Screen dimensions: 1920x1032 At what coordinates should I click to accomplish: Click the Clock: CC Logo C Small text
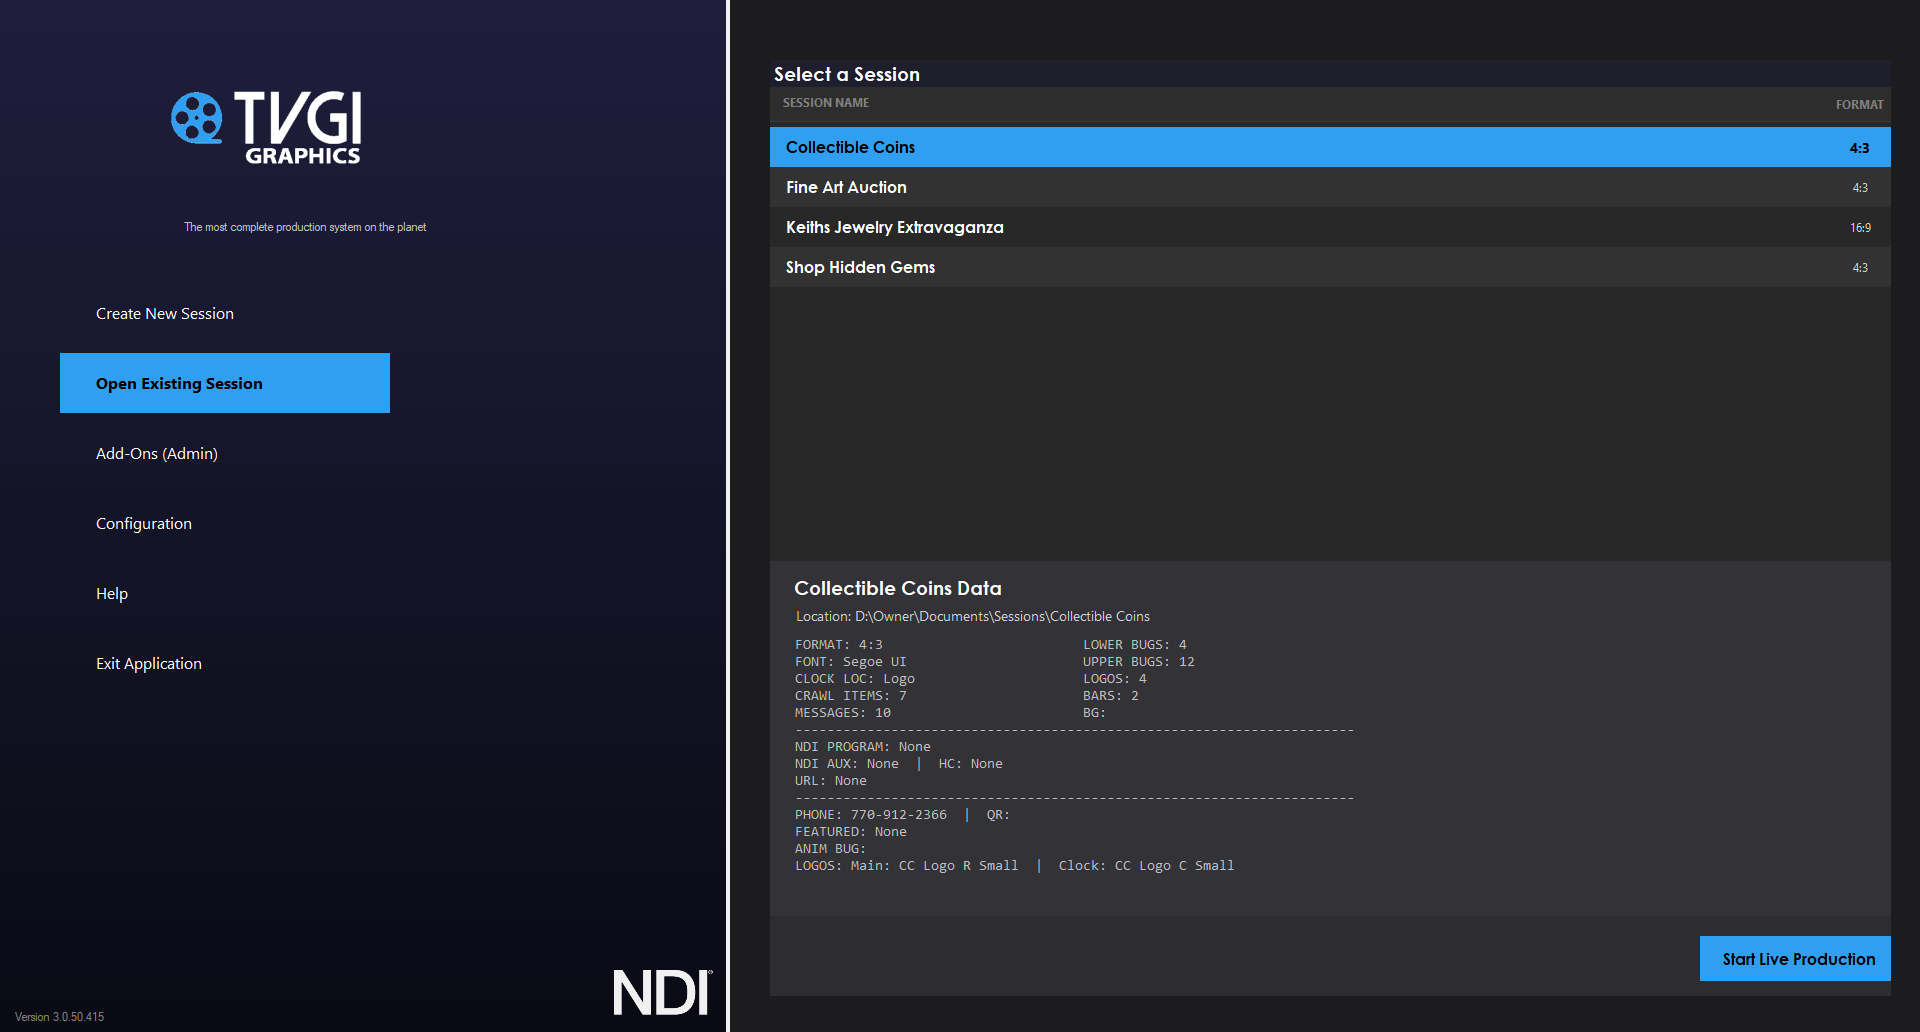(x=1147, y=866)
